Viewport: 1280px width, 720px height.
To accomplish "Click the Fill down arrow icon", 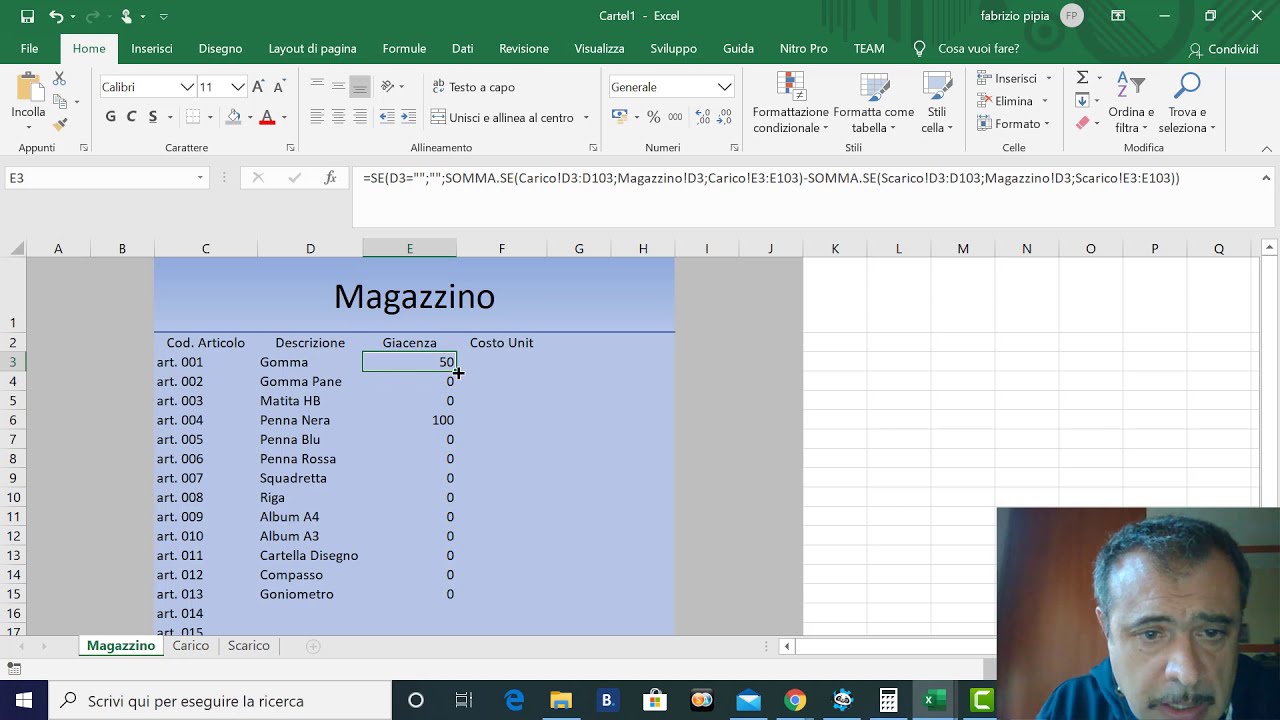I will pos(1082,101).
